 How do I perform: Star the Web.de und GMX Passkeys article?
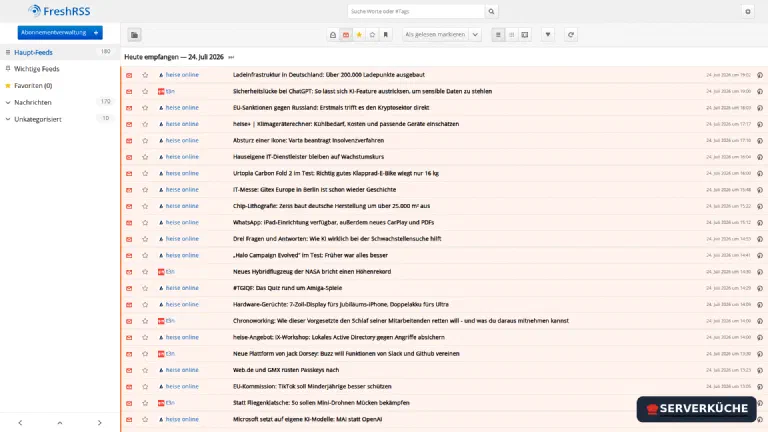pyautogui.click(x=145, y=370)
